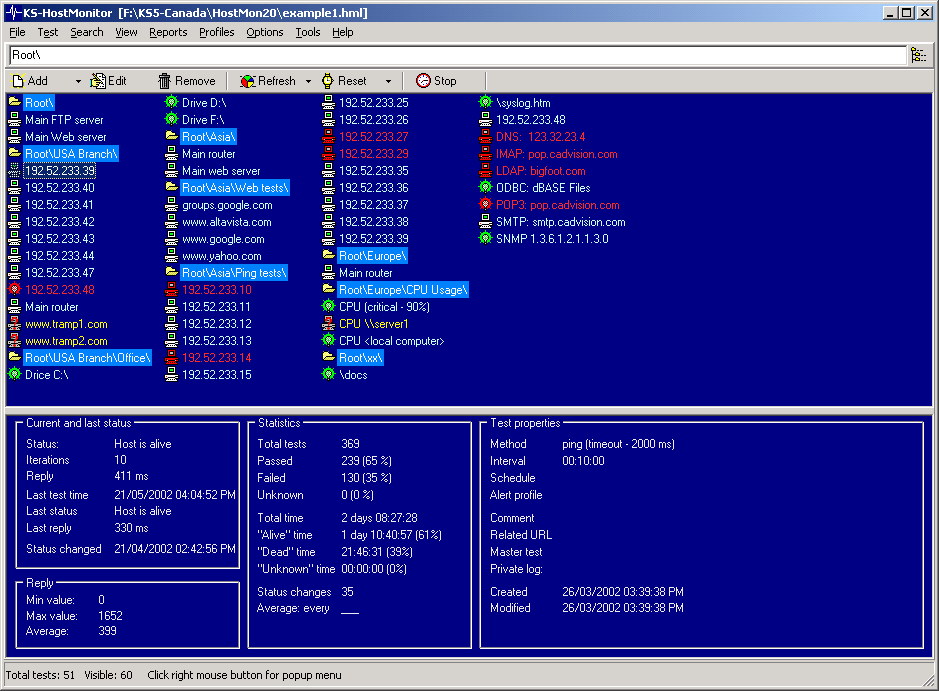The width and height of the screenshot is (939, 691).
Task: Click the Remove trash can icon
Action: 165,81
